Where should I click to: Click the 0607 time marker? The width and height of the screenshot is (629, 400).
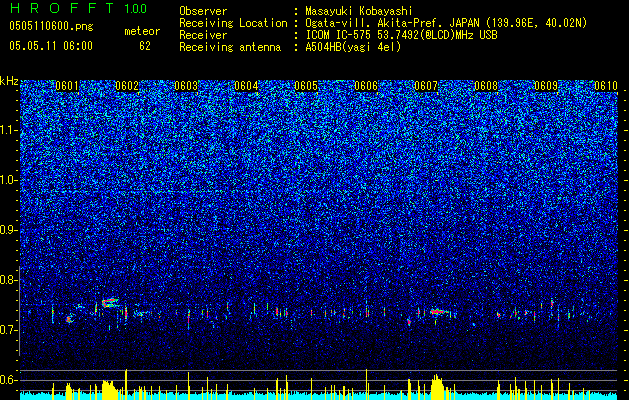[426, 86]
